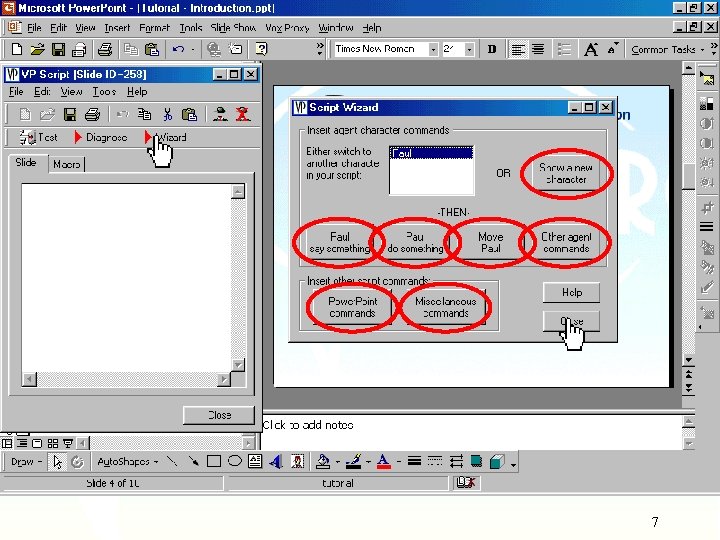The height and width of the screenshot is (540, 720).
Task: Open PowerPoint Insert menu
Action: click(x=117, y=28)
